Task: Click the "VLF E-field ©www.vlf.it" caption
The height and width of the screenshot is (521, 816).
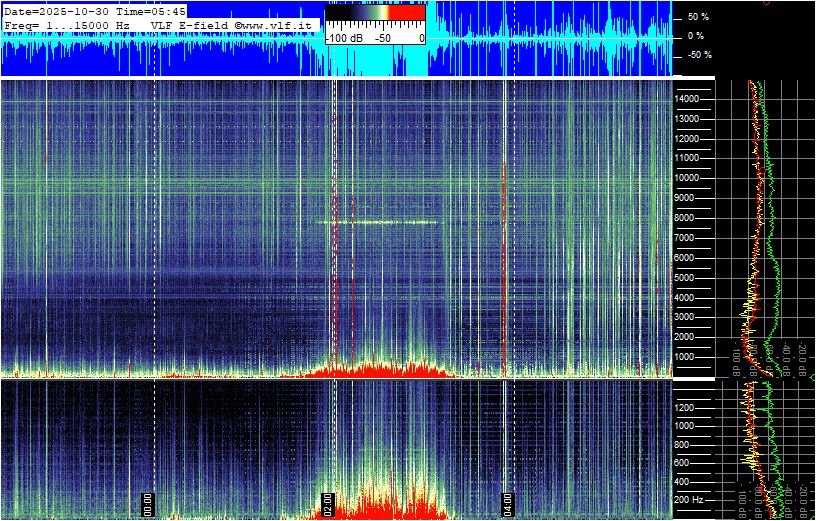Action: pyautogui.click(x=234, y=24)
